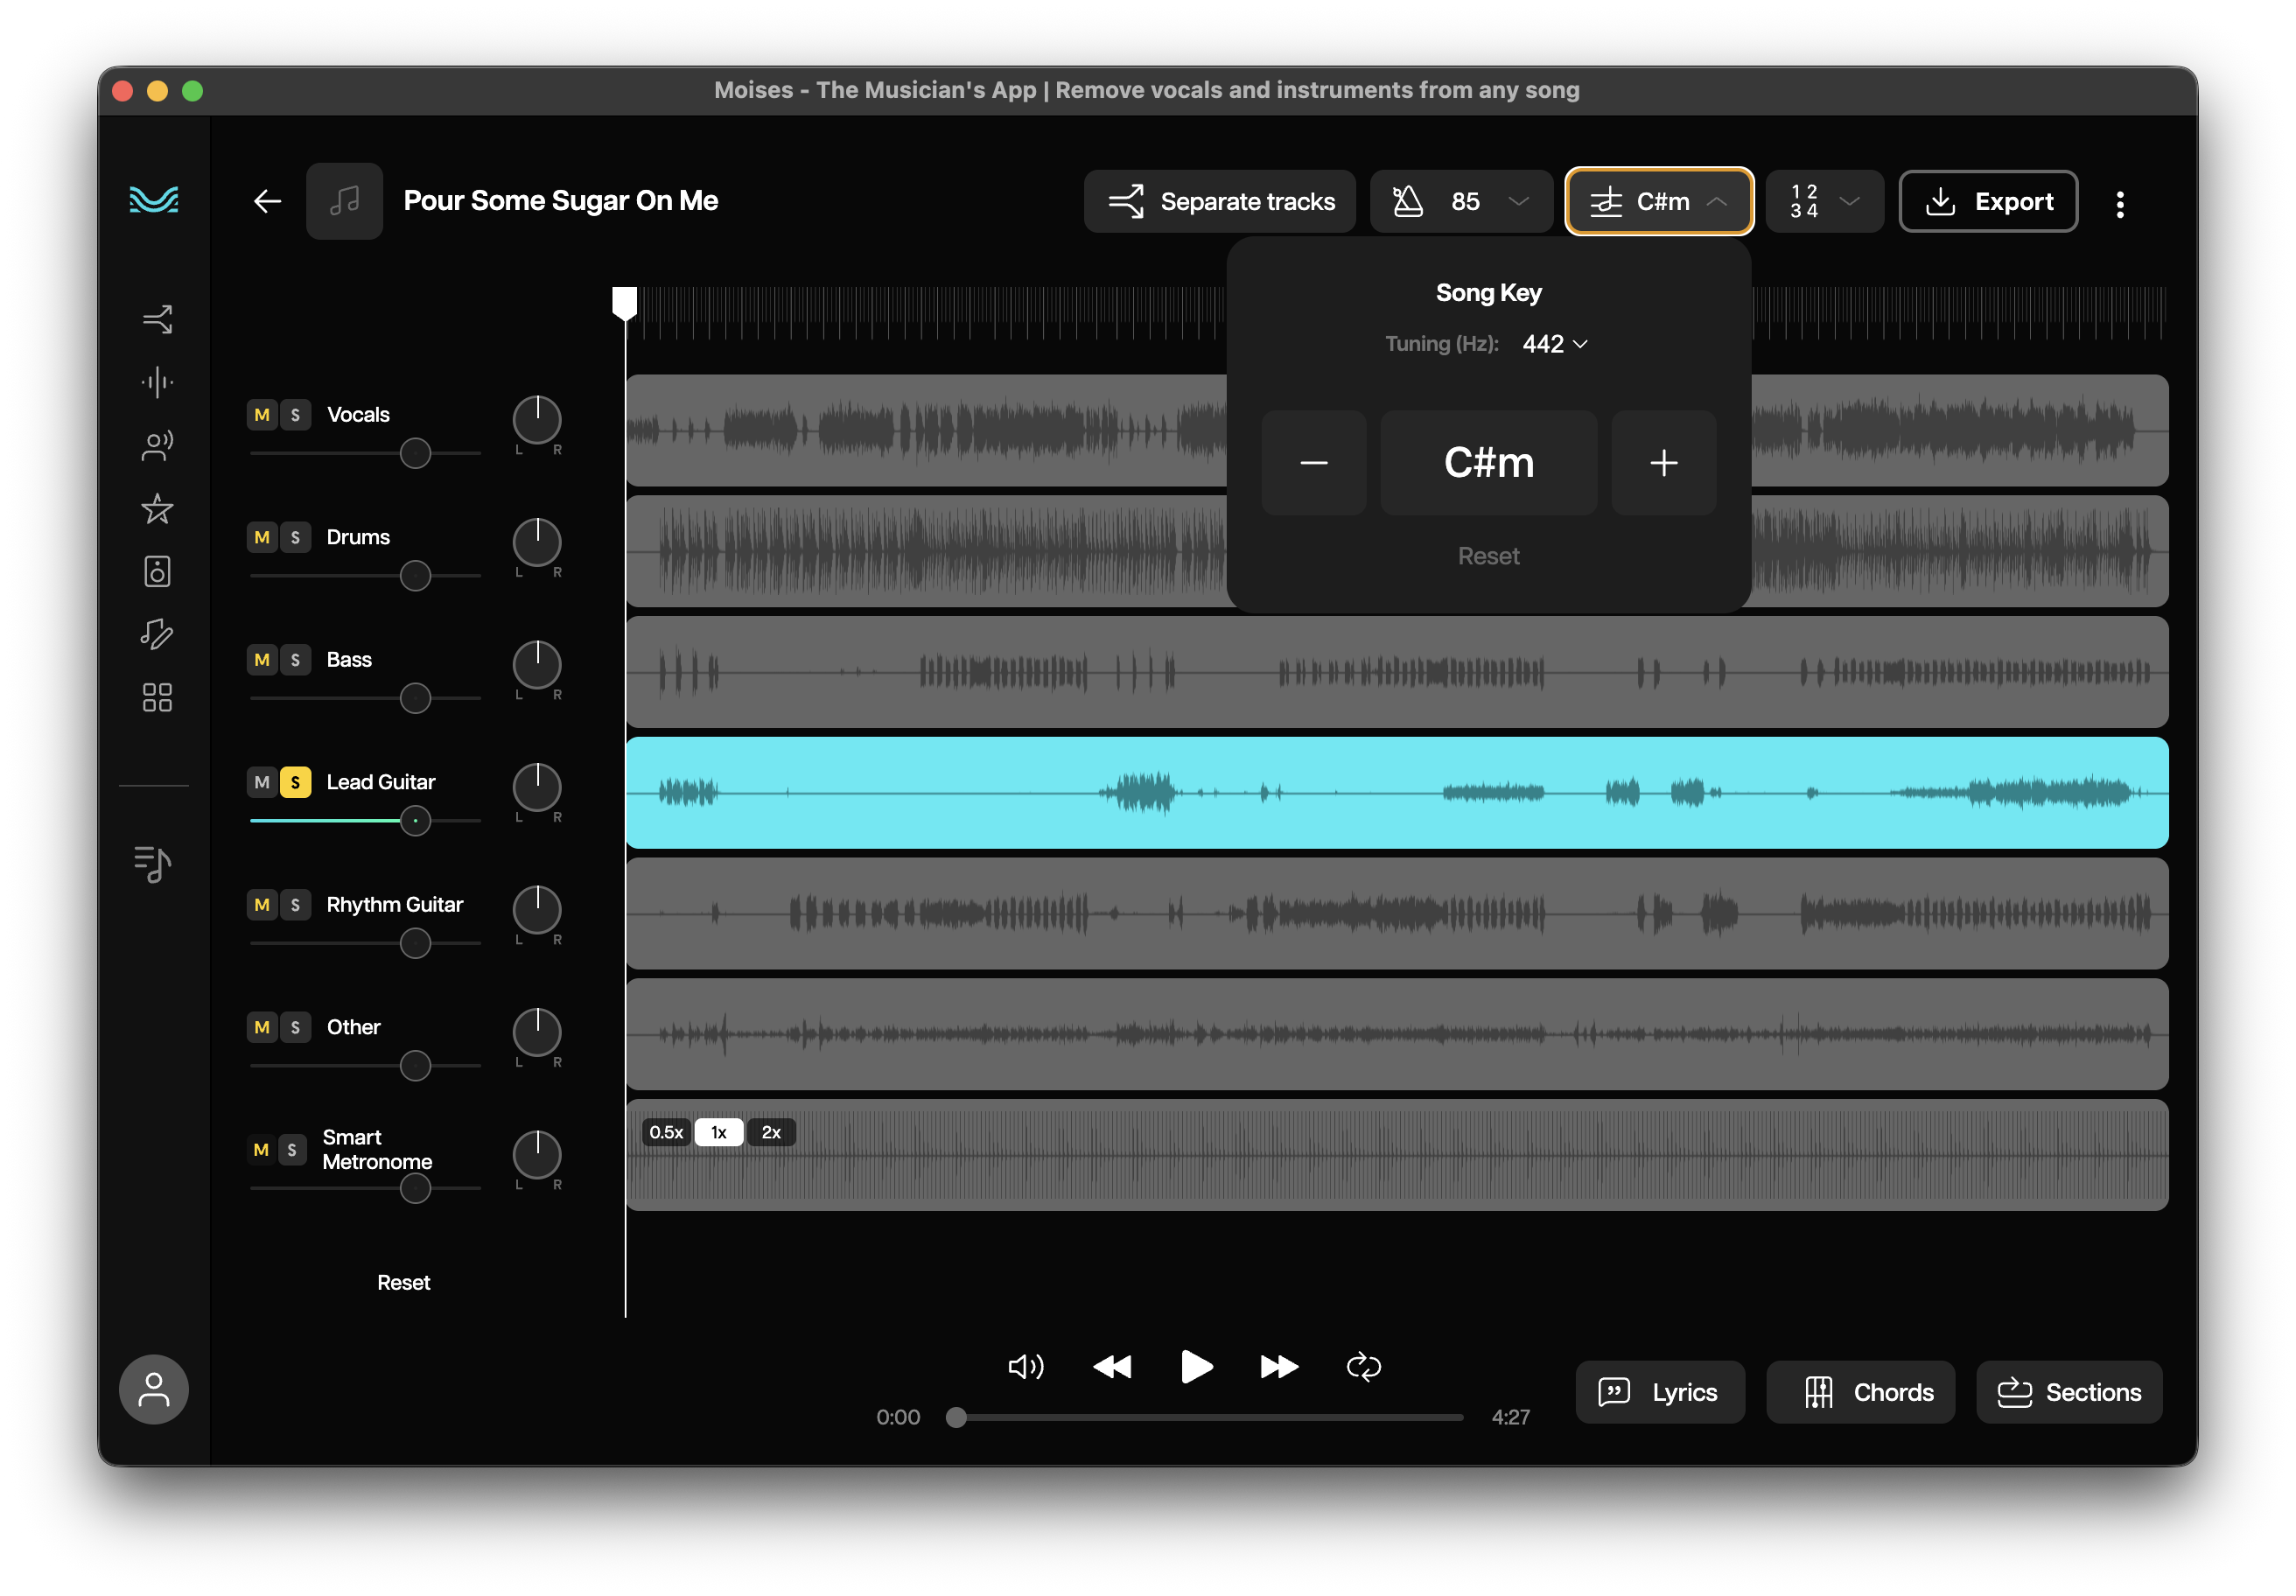Open the voice studio sidebar icon
This screenshot has width=2296, height=1596.
pos(157,446)
